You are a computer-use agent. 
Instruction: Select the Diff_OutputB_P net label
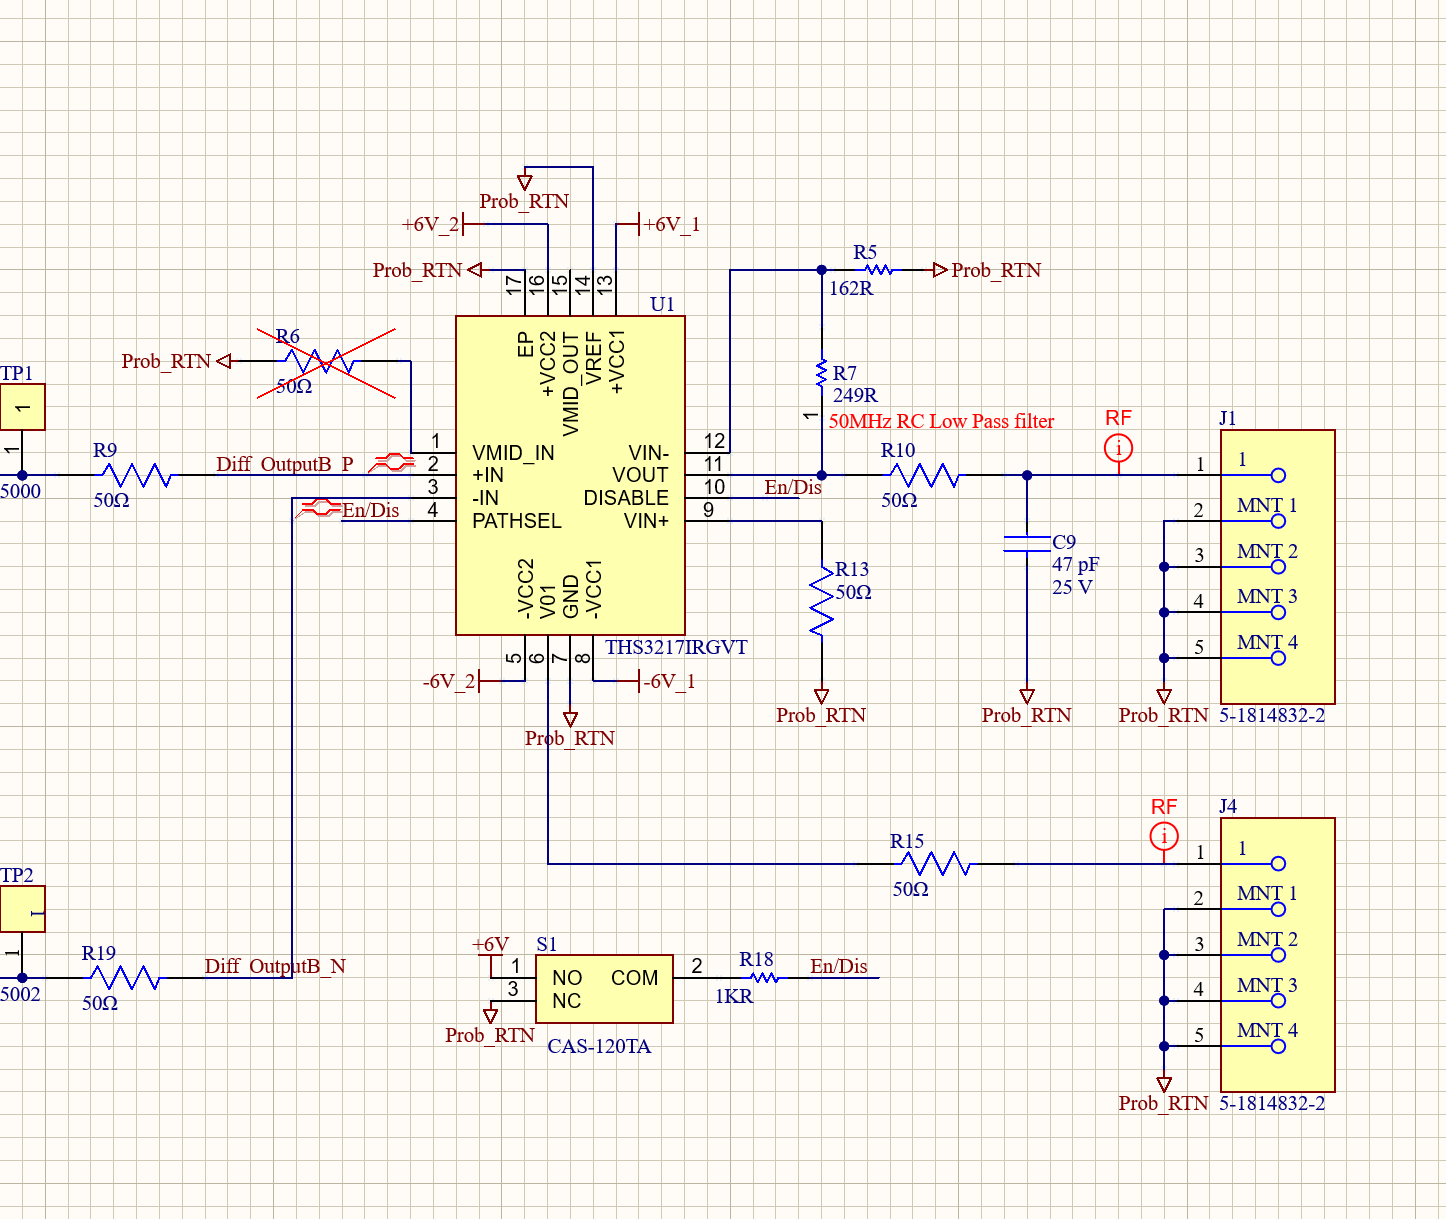click(x=285, y=464)
